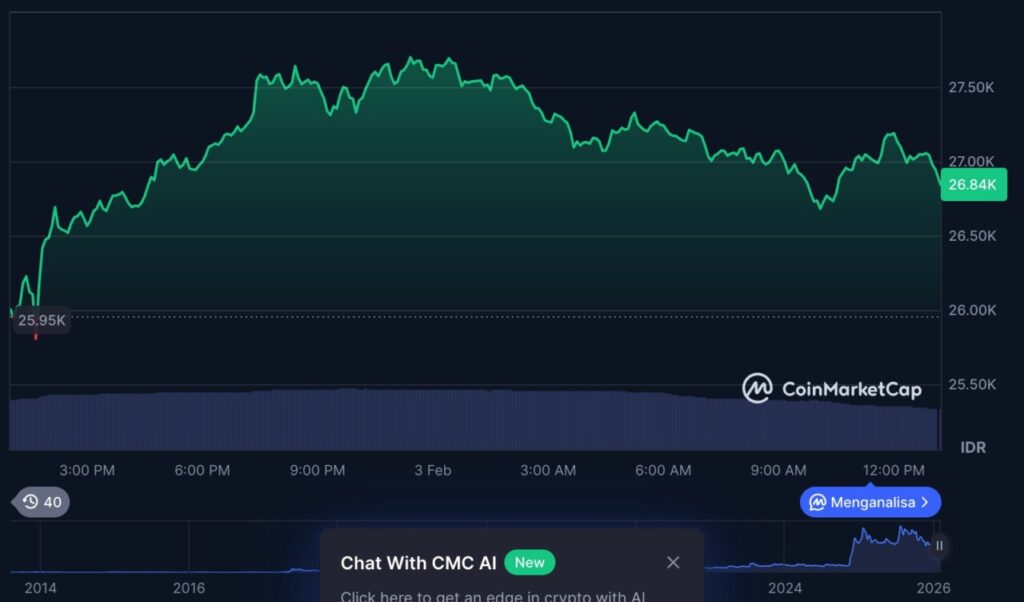Select the 2024 mark on timeline navigator
The height and width of the screenshot is (602, 1024).
point(785,587)
